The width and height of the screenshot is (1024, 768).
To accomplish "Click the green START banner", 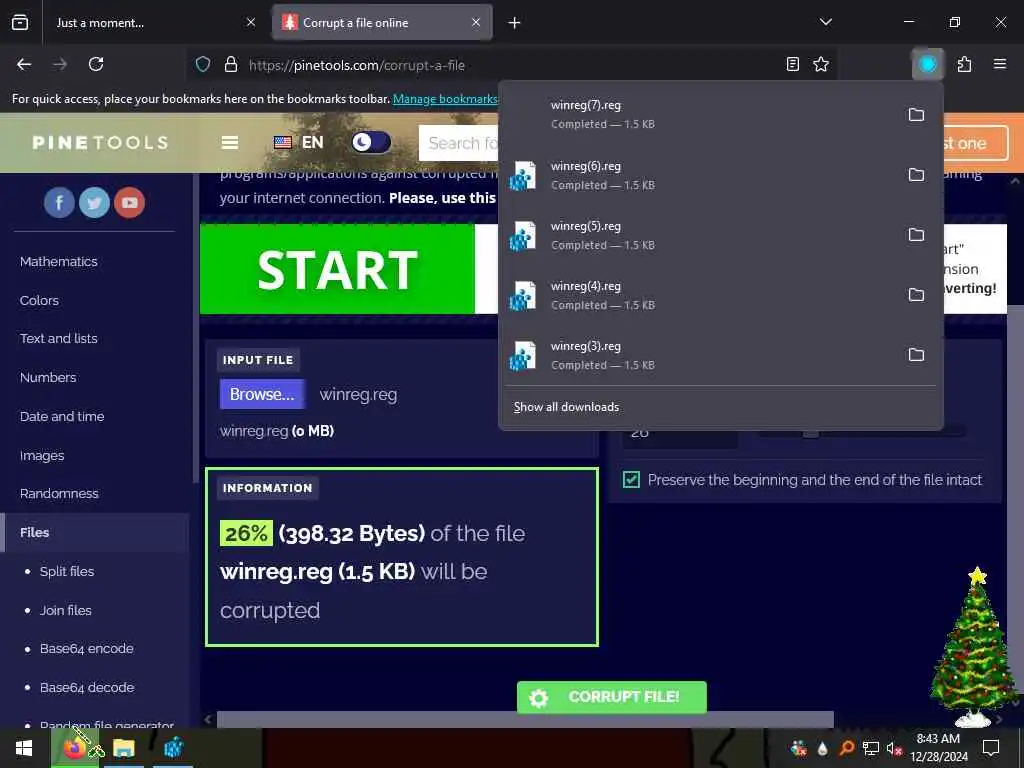I will click(x=337, y=269).
